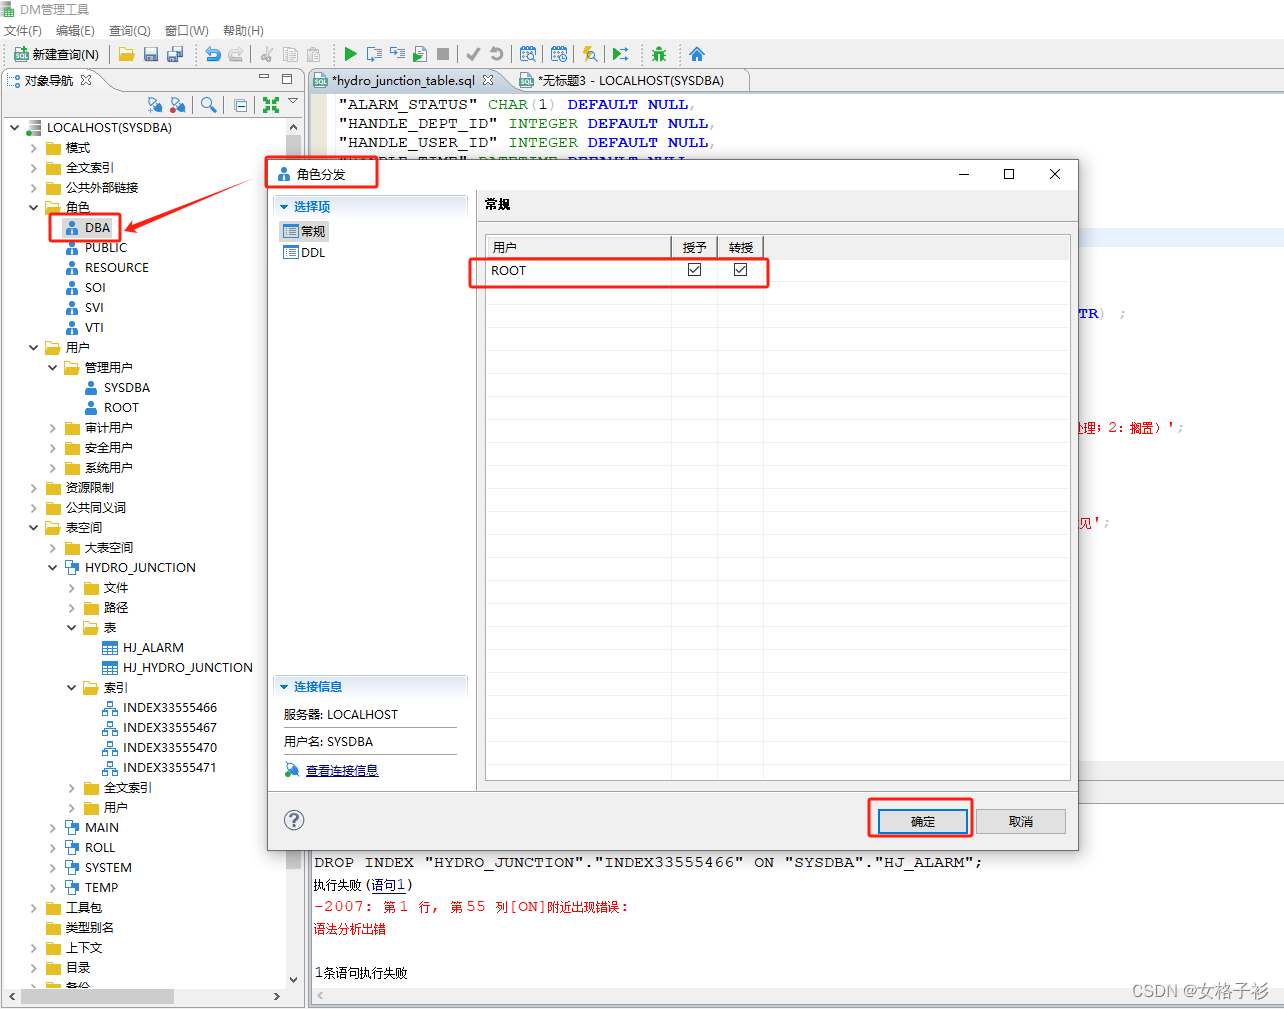Click the 确定 button

click(x=923, y=821)
